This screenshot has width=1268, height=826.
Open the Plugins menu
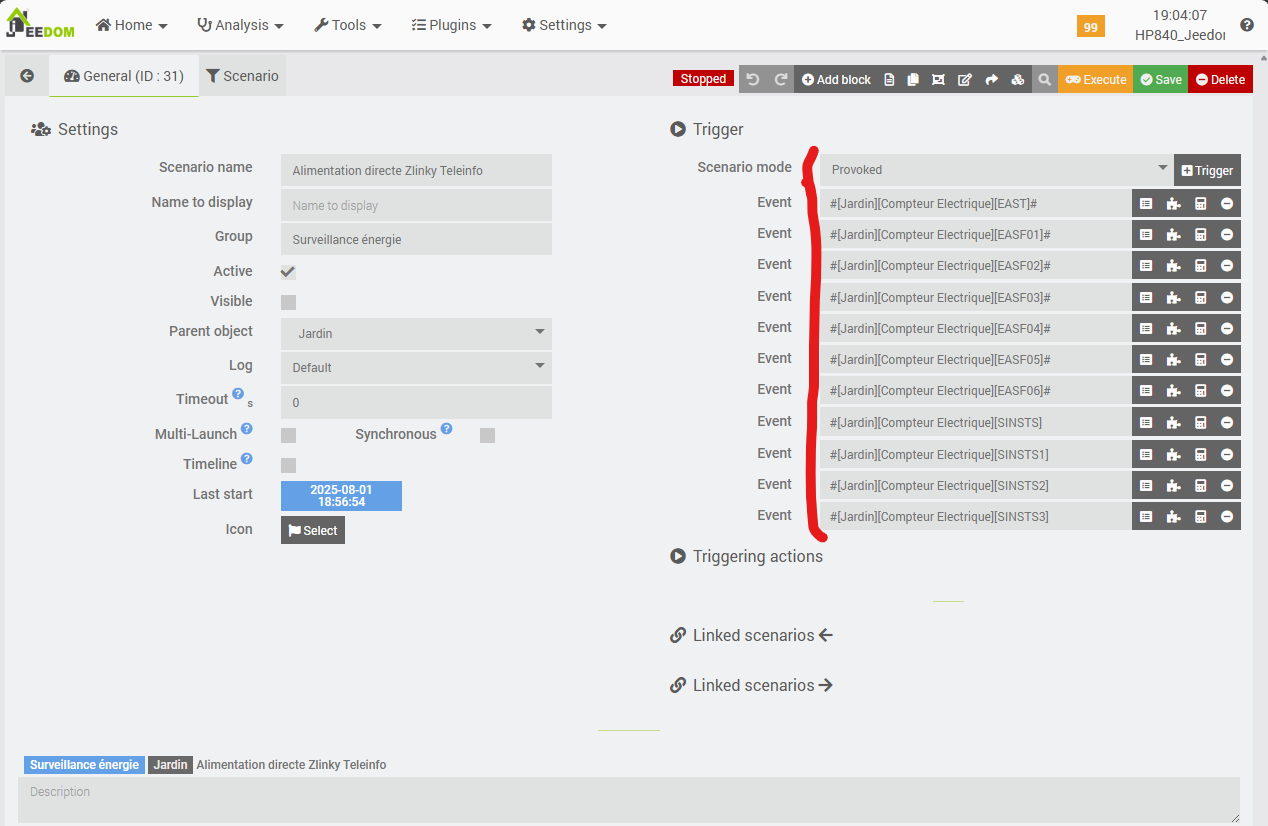[x=451, y=25]
